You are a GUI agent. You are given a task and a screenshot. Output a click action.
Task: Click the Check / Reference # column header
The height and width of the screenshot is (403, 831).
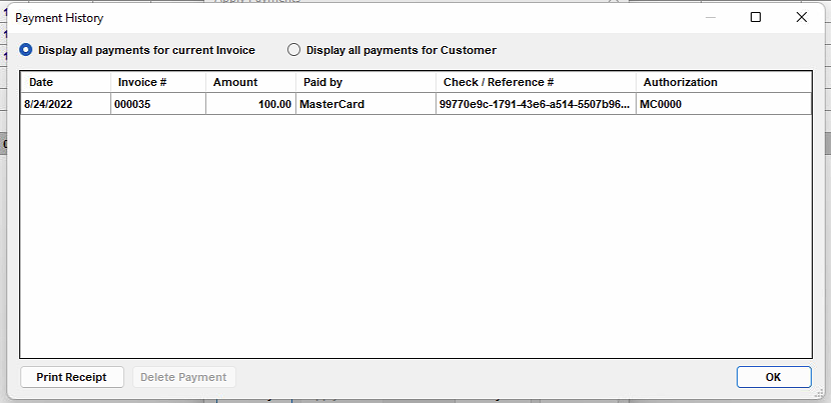(x=536, y=82)
